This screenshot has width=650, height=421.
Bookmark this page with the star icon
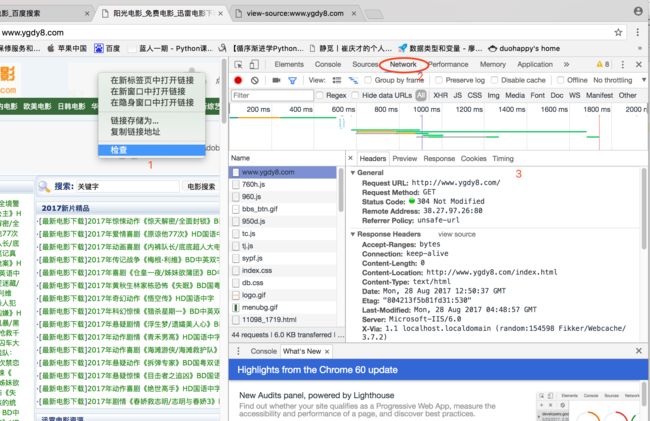[x=618, y=32]
